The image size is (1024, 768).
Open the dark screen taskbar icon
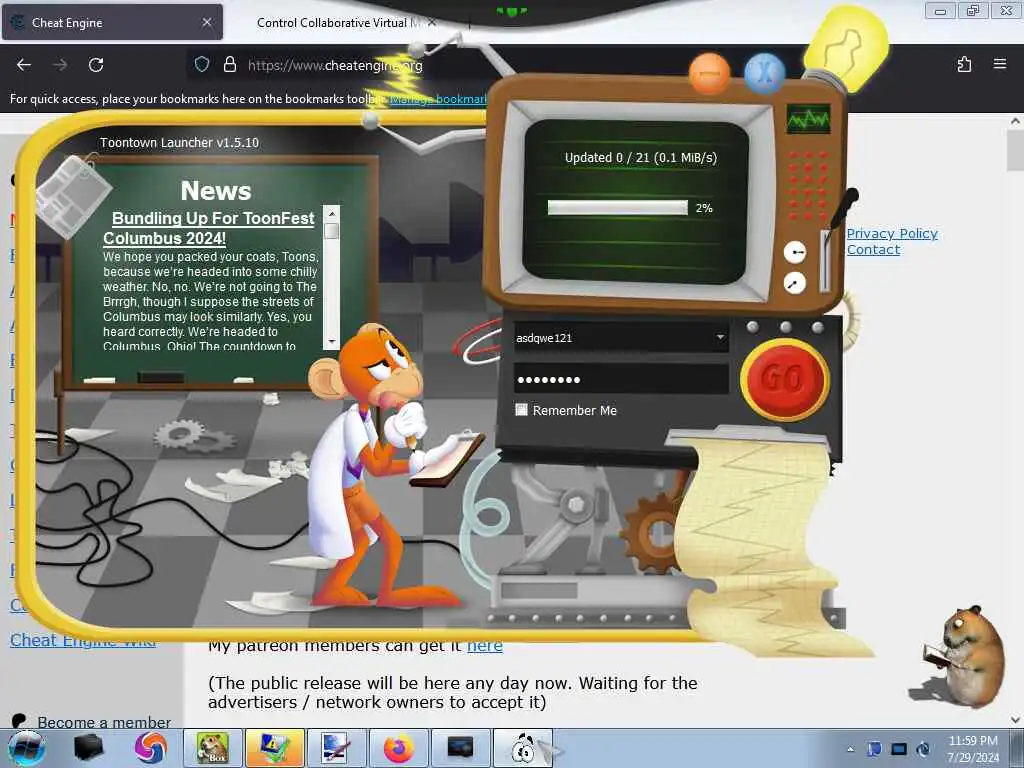click(x=460, y=748)
